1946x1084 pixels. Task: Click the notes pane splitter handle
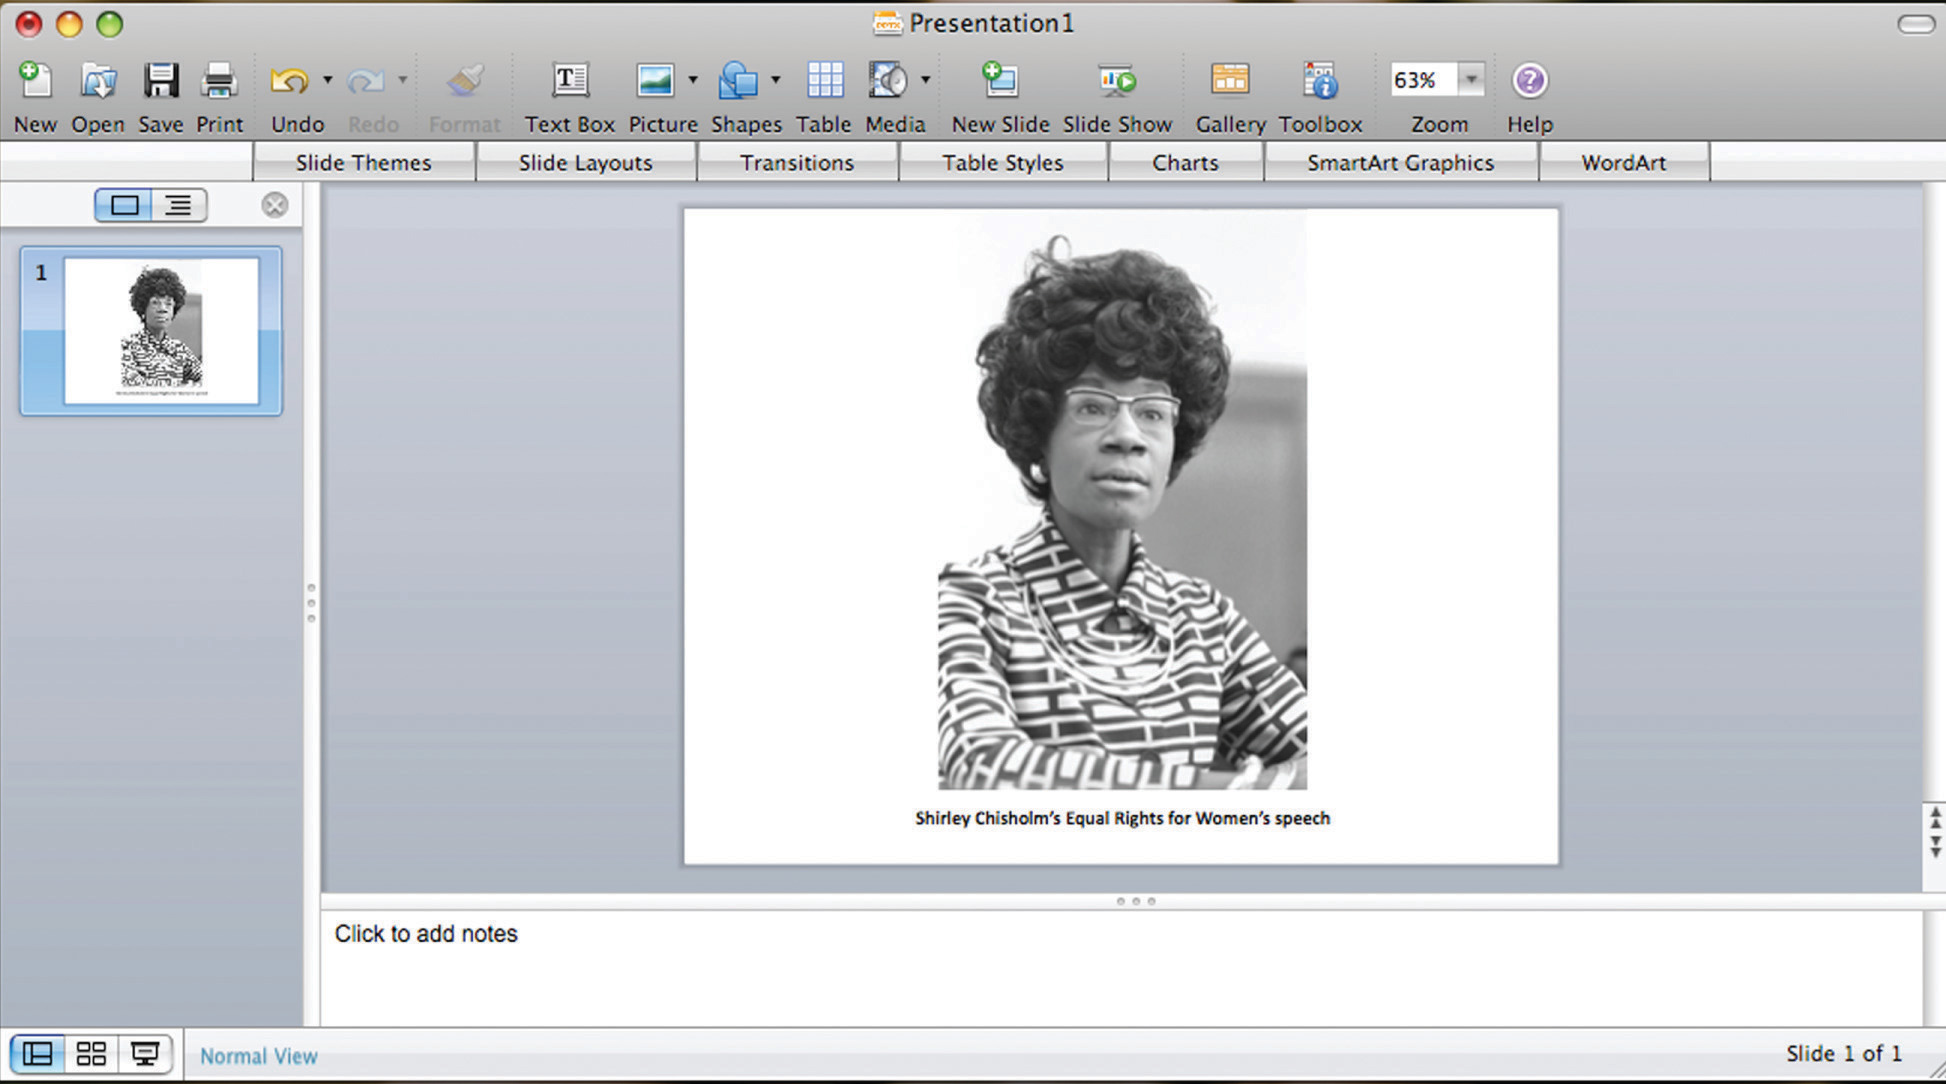click(1135, 901)
